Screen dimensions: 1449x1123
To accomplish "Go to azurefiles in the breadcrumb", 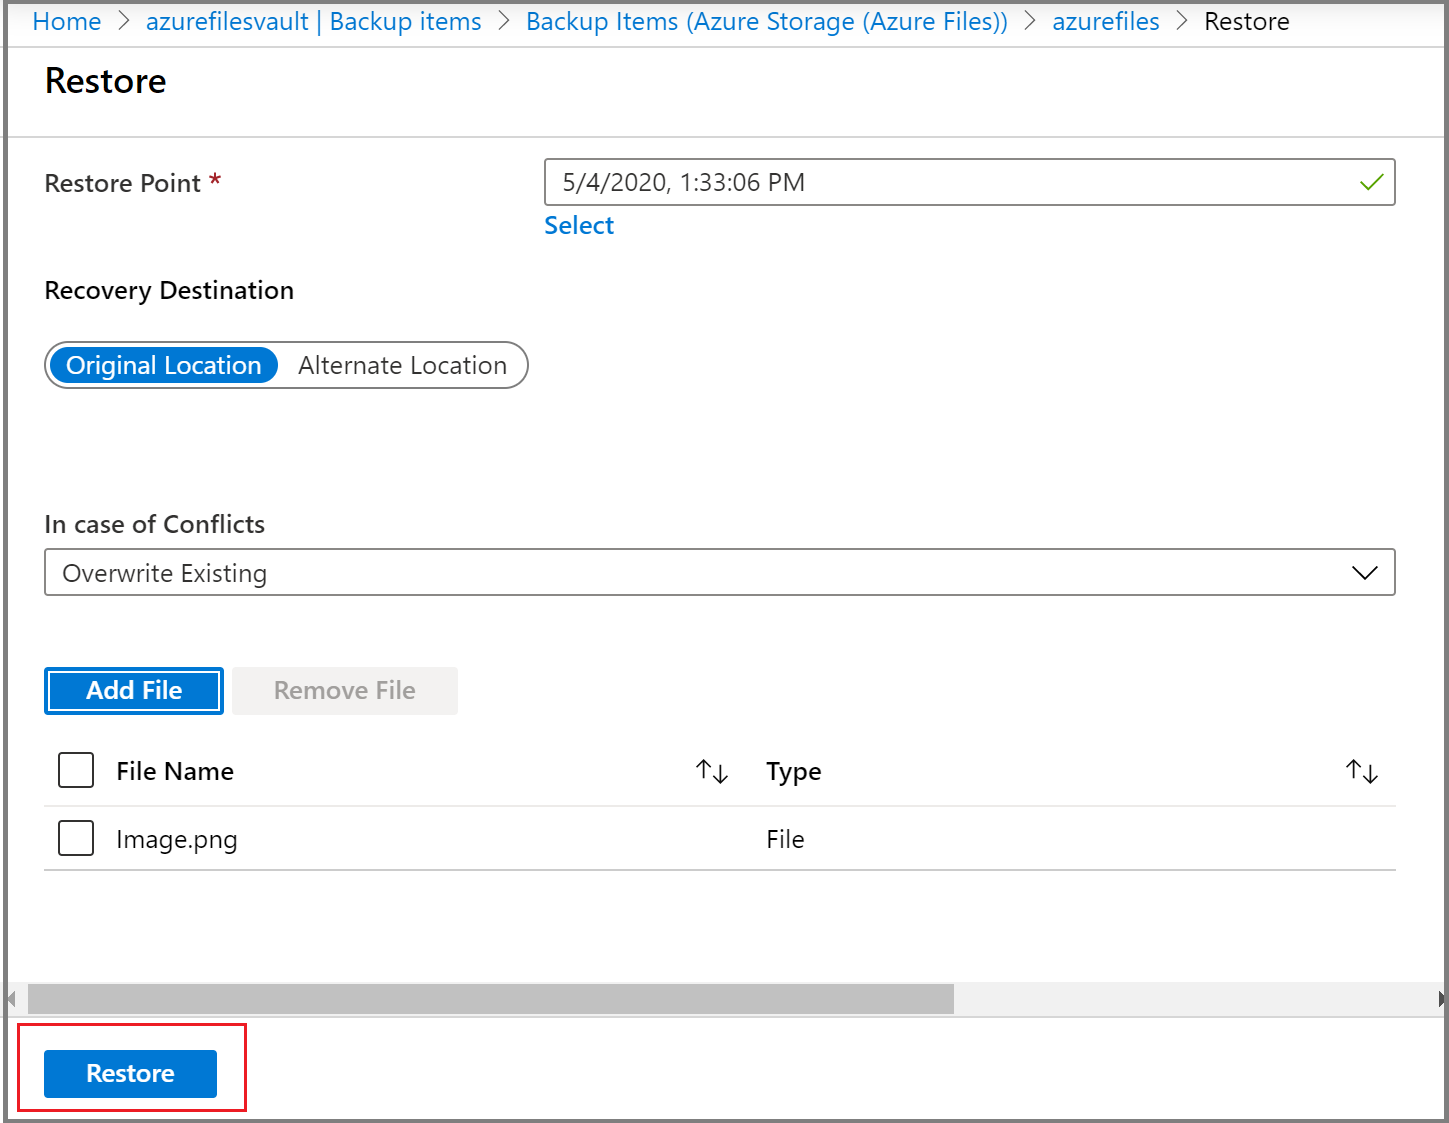I will tap(1105, 21).
